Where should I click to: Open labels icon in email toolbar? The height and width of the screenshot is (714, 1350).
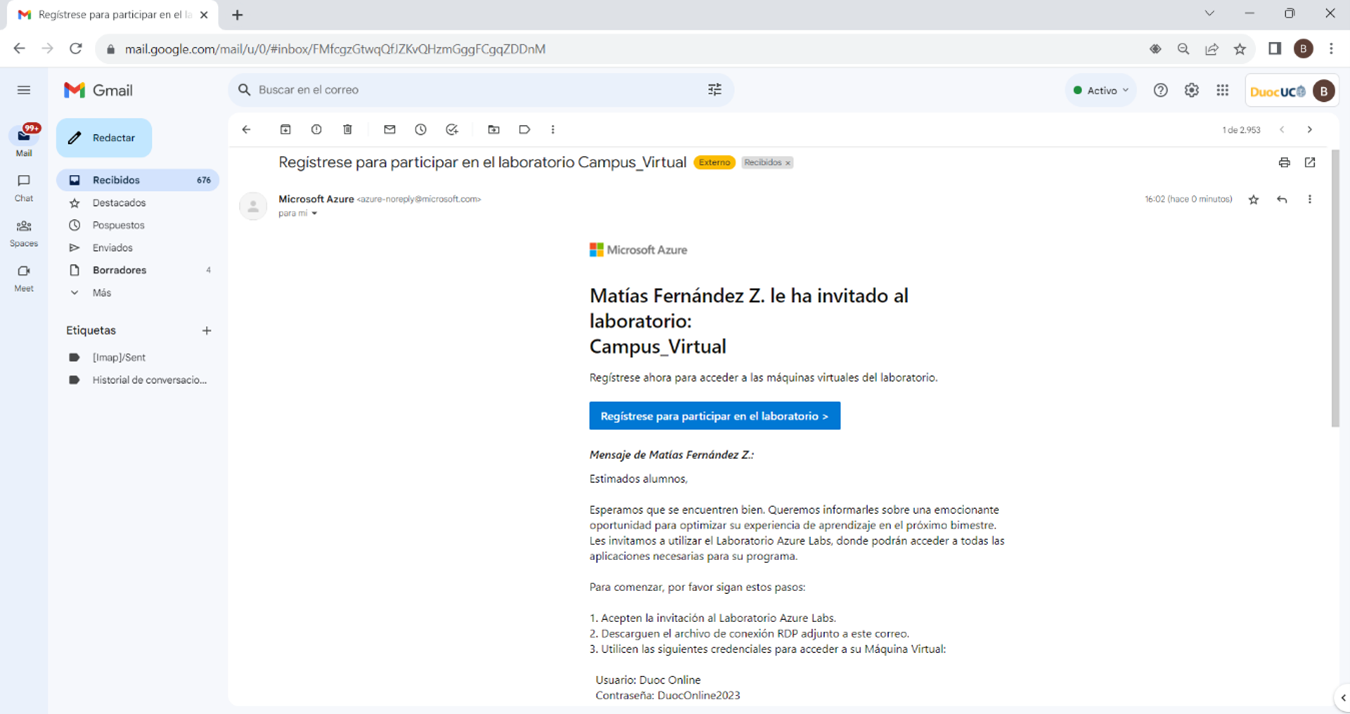tap(524, 130)
